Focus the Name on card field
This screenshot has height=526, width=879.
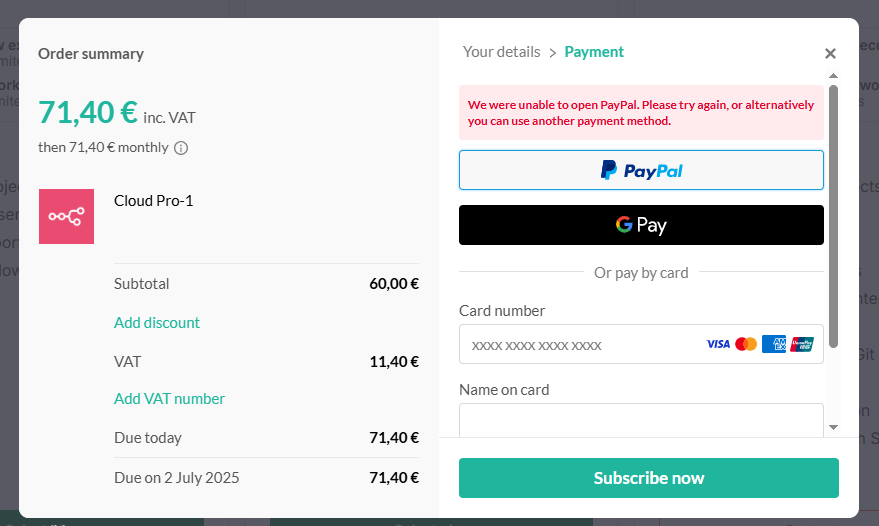641,421
